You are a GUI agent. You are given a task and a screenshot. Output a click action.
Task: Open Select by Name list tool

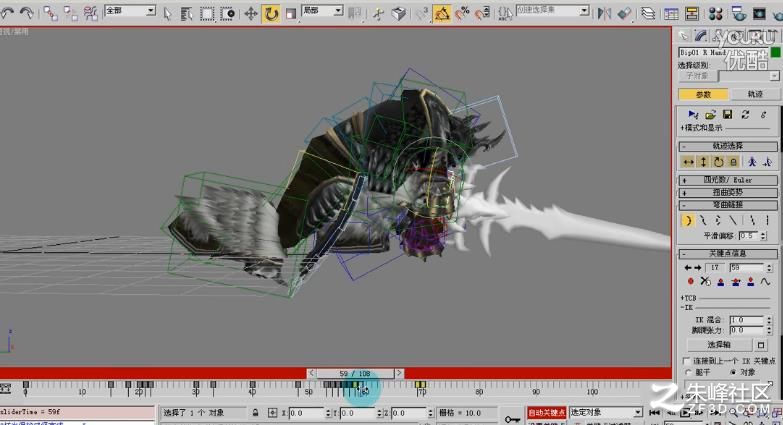[186, 14]
